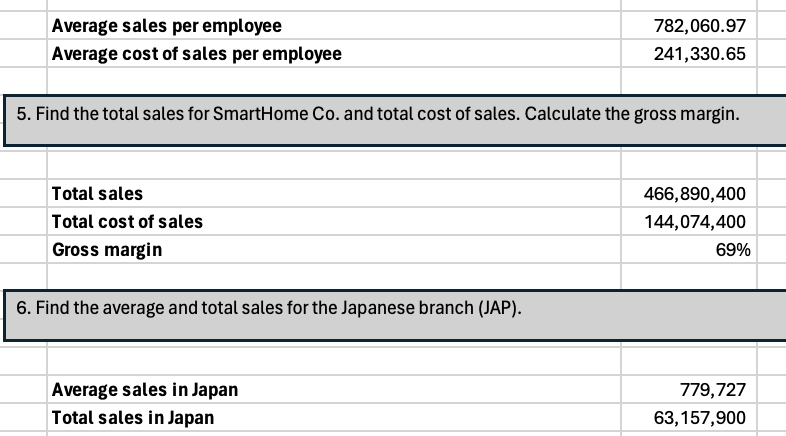Select the 'Average sales in Japan' label cell
The height and width of the screenshot is (436, 786).
[144, 389]
